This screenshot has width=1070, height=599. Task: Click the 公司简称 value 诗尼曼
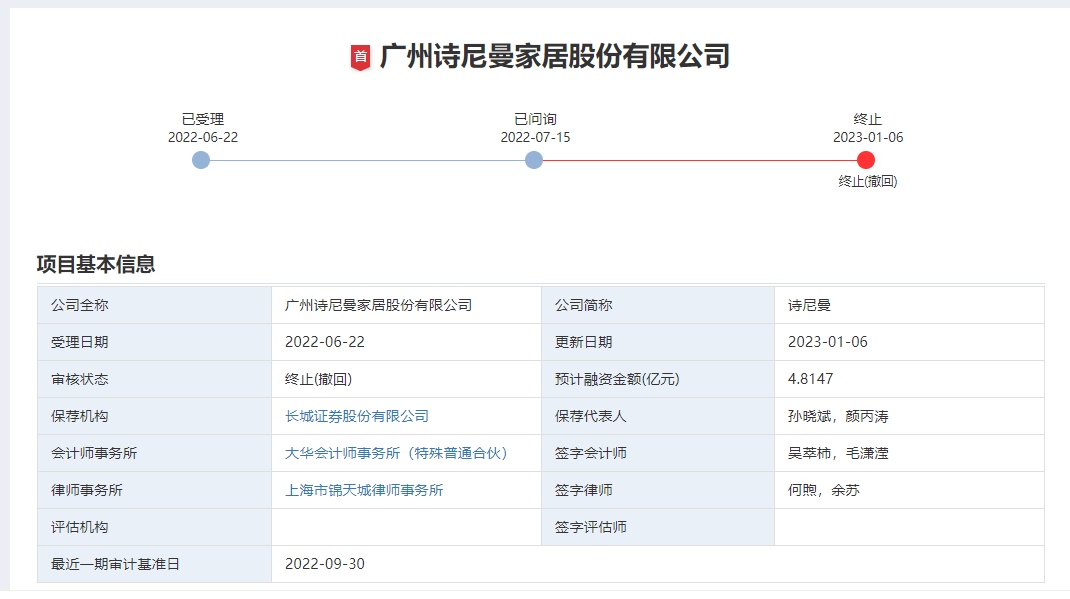[809, 305]
